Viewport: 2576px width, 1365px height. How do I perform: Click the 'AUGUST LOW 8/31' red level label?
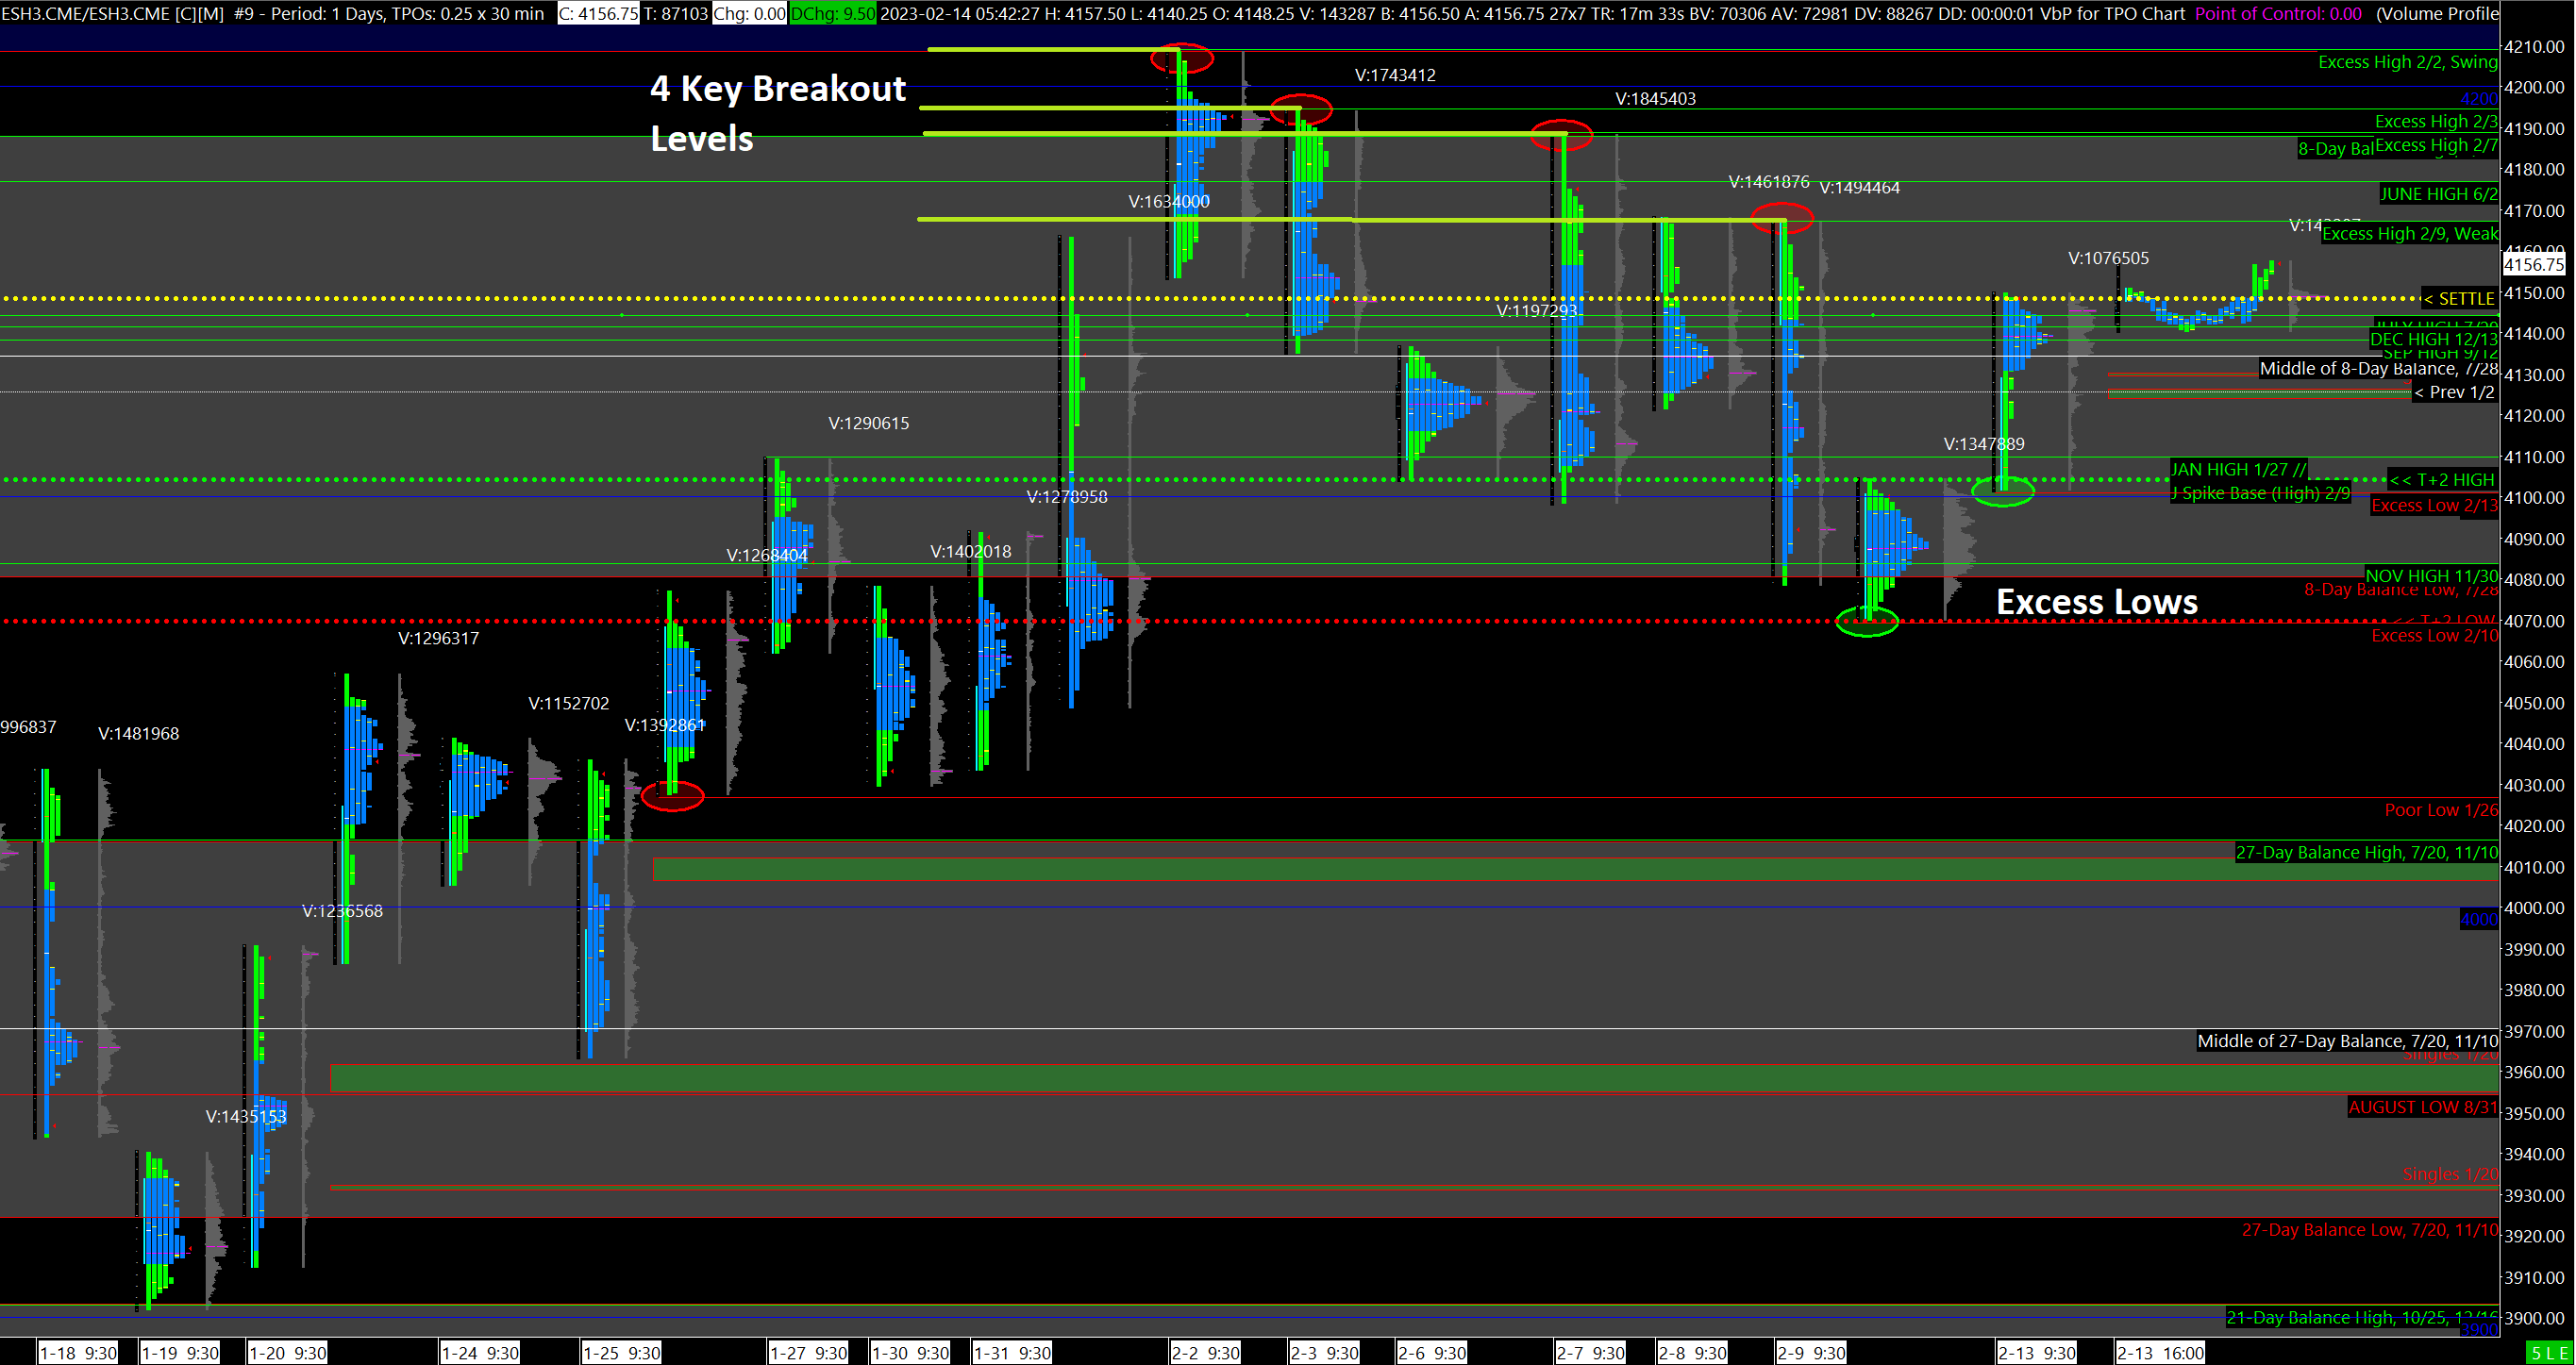(x=2422, y=1107)
